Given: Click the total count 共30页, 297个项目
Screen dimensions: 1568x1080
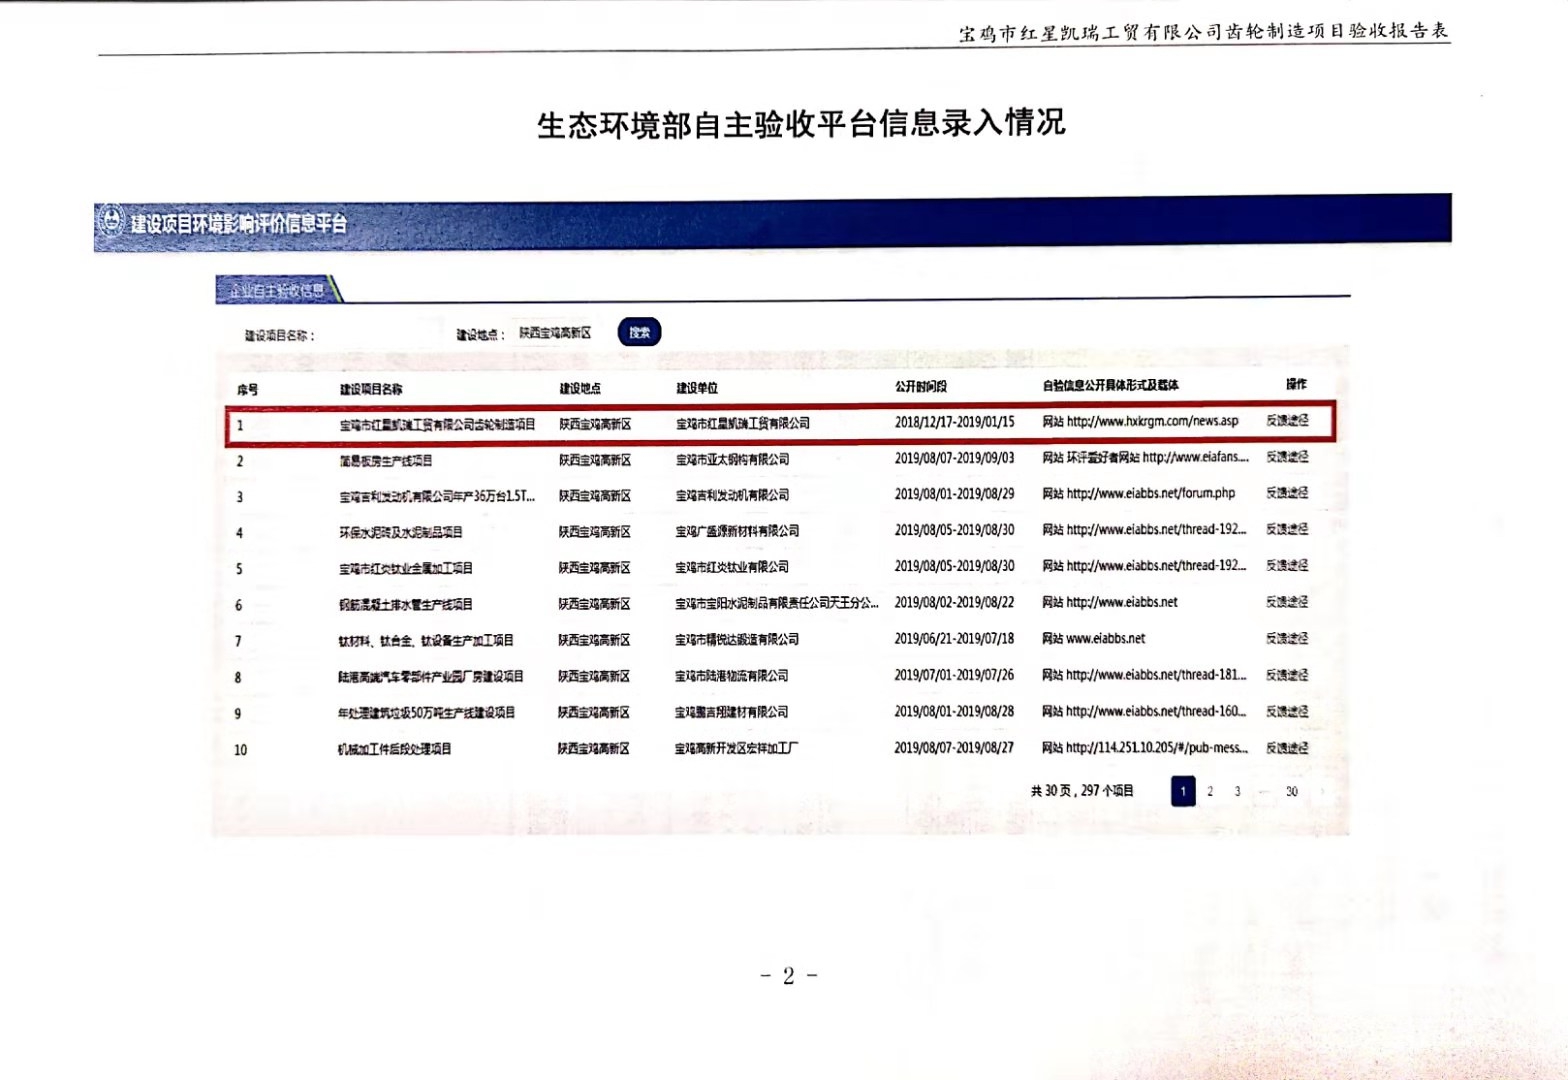Looking at the screenshot, I should click(x=1082, y=791).
